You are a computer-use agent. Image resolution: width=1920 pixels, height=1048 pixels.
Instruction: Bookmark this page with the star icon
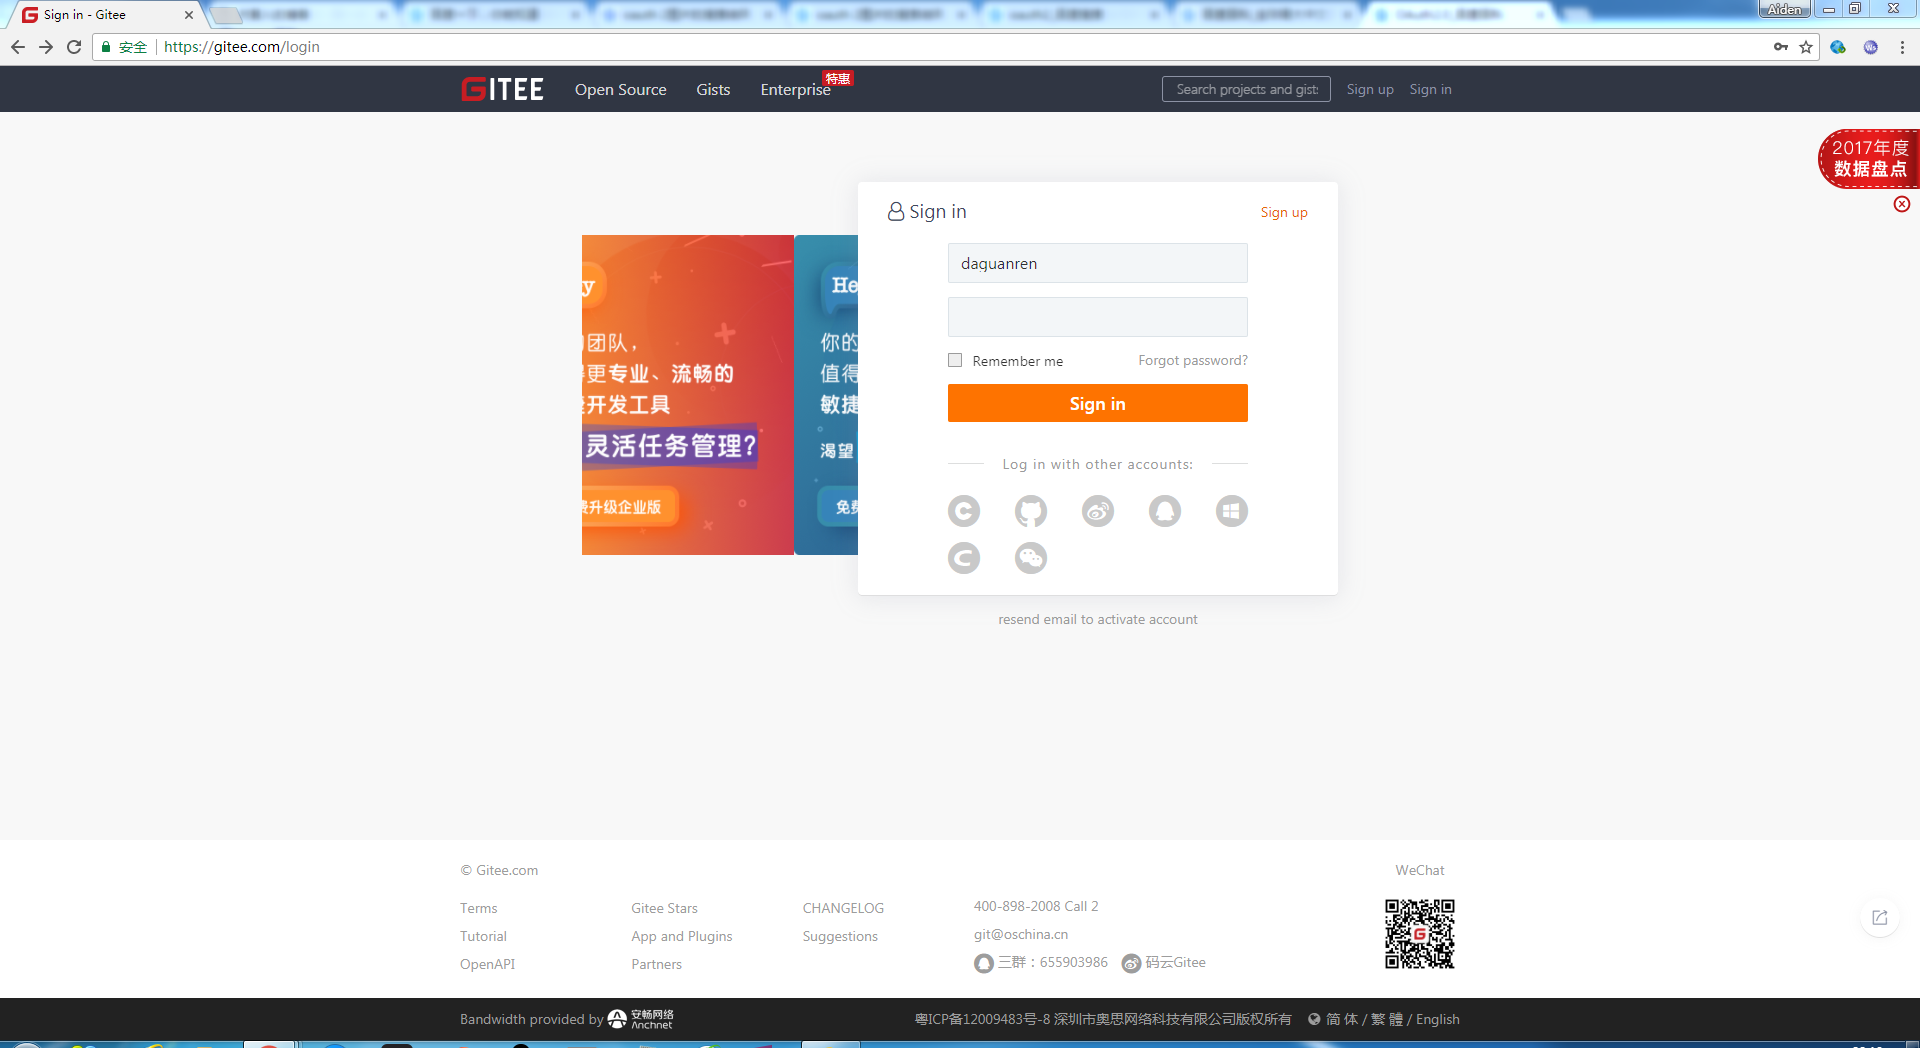click(x=1806, y=47)
